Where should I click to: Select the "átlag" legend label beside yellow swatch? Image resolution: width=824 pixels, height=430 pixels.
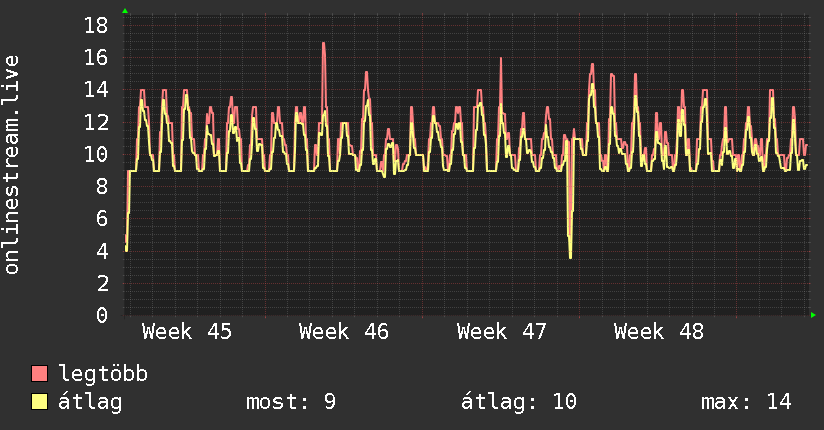91,402
